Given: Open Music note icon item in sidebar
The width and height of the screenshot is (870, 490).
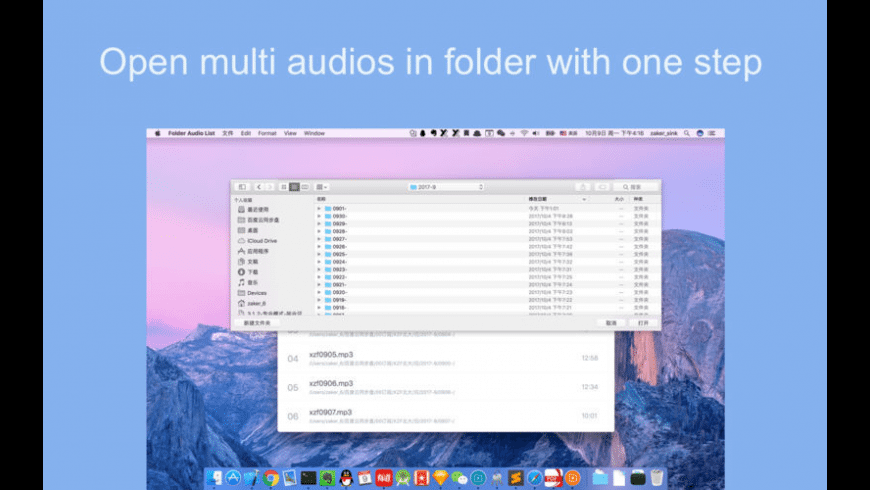Looking at the screenshot, I should click(248, 282).
